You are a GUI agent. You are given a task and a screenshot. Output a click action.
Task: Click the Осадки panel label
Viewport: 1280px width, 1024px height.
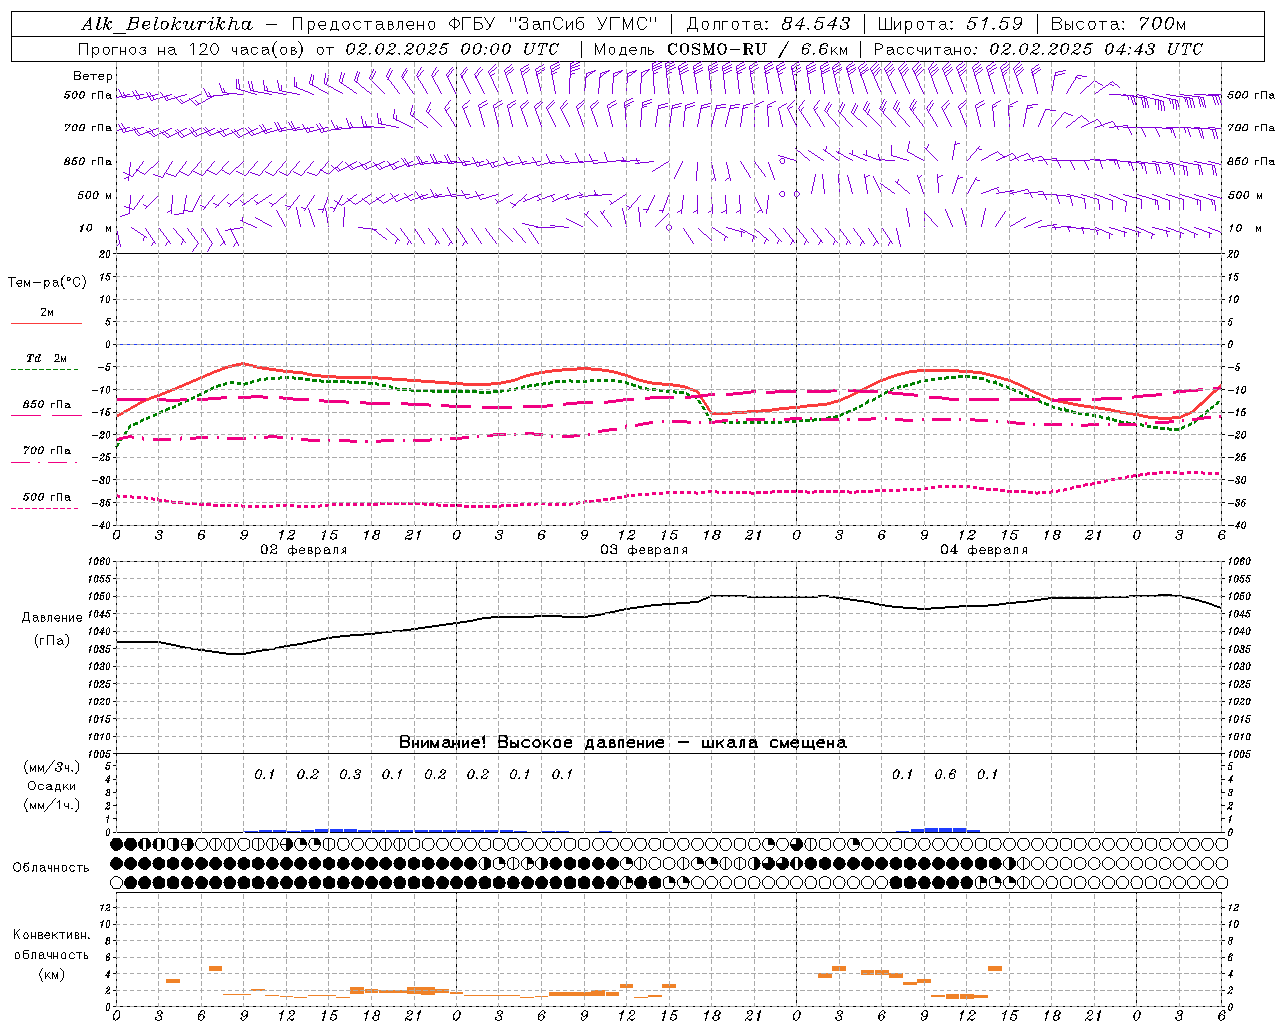pos(52,786)
